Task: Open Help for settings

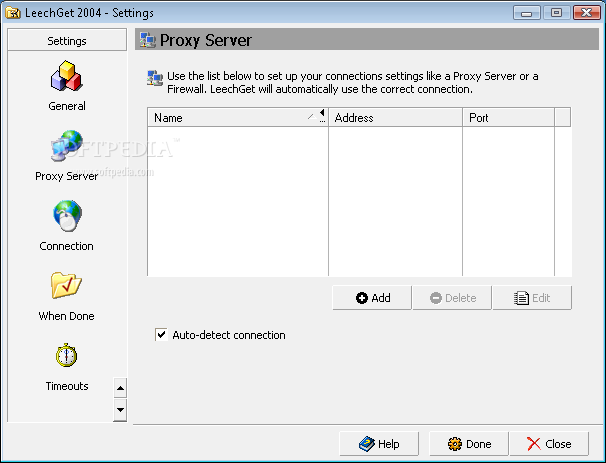Action: (379, 444)
